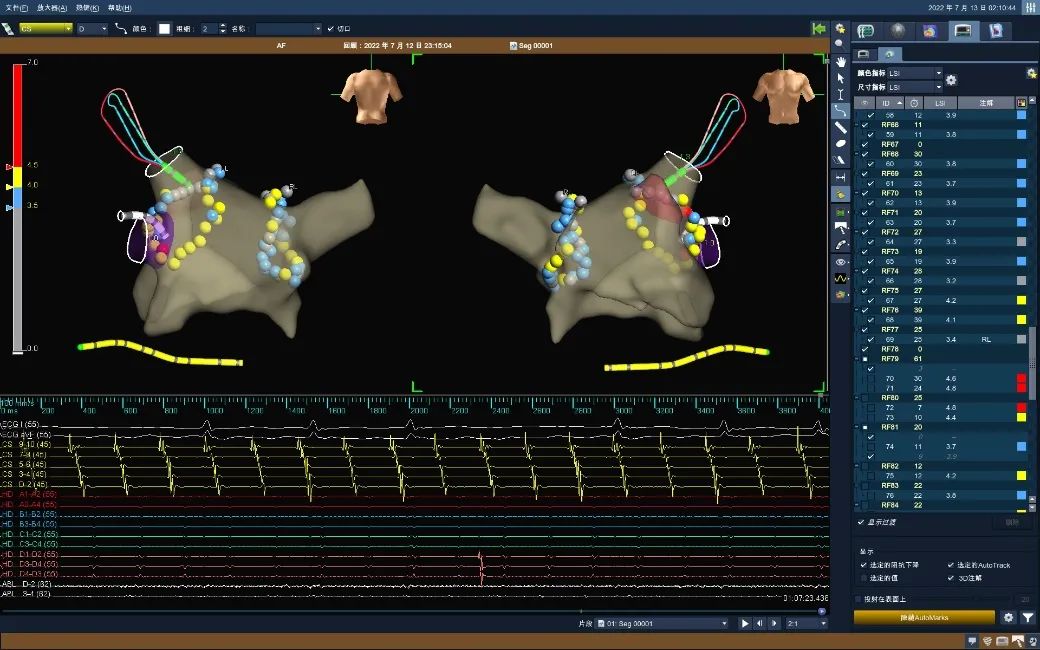Click the green chip tool icon

coord(840,212)
